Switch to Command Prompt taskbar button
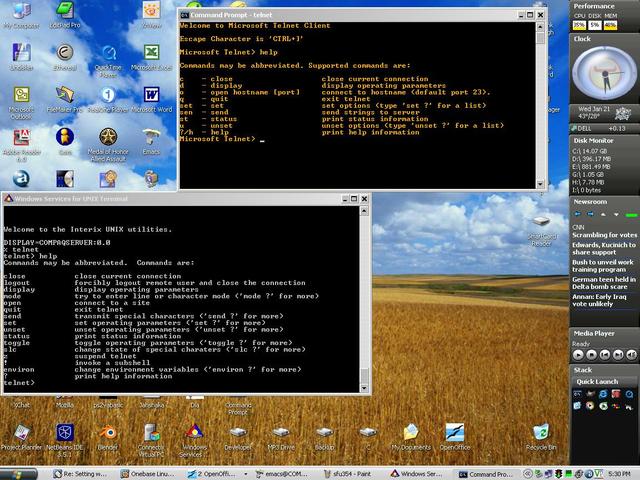Image resolution: width=640 pixels, height=480 pixels. (485, 474)
